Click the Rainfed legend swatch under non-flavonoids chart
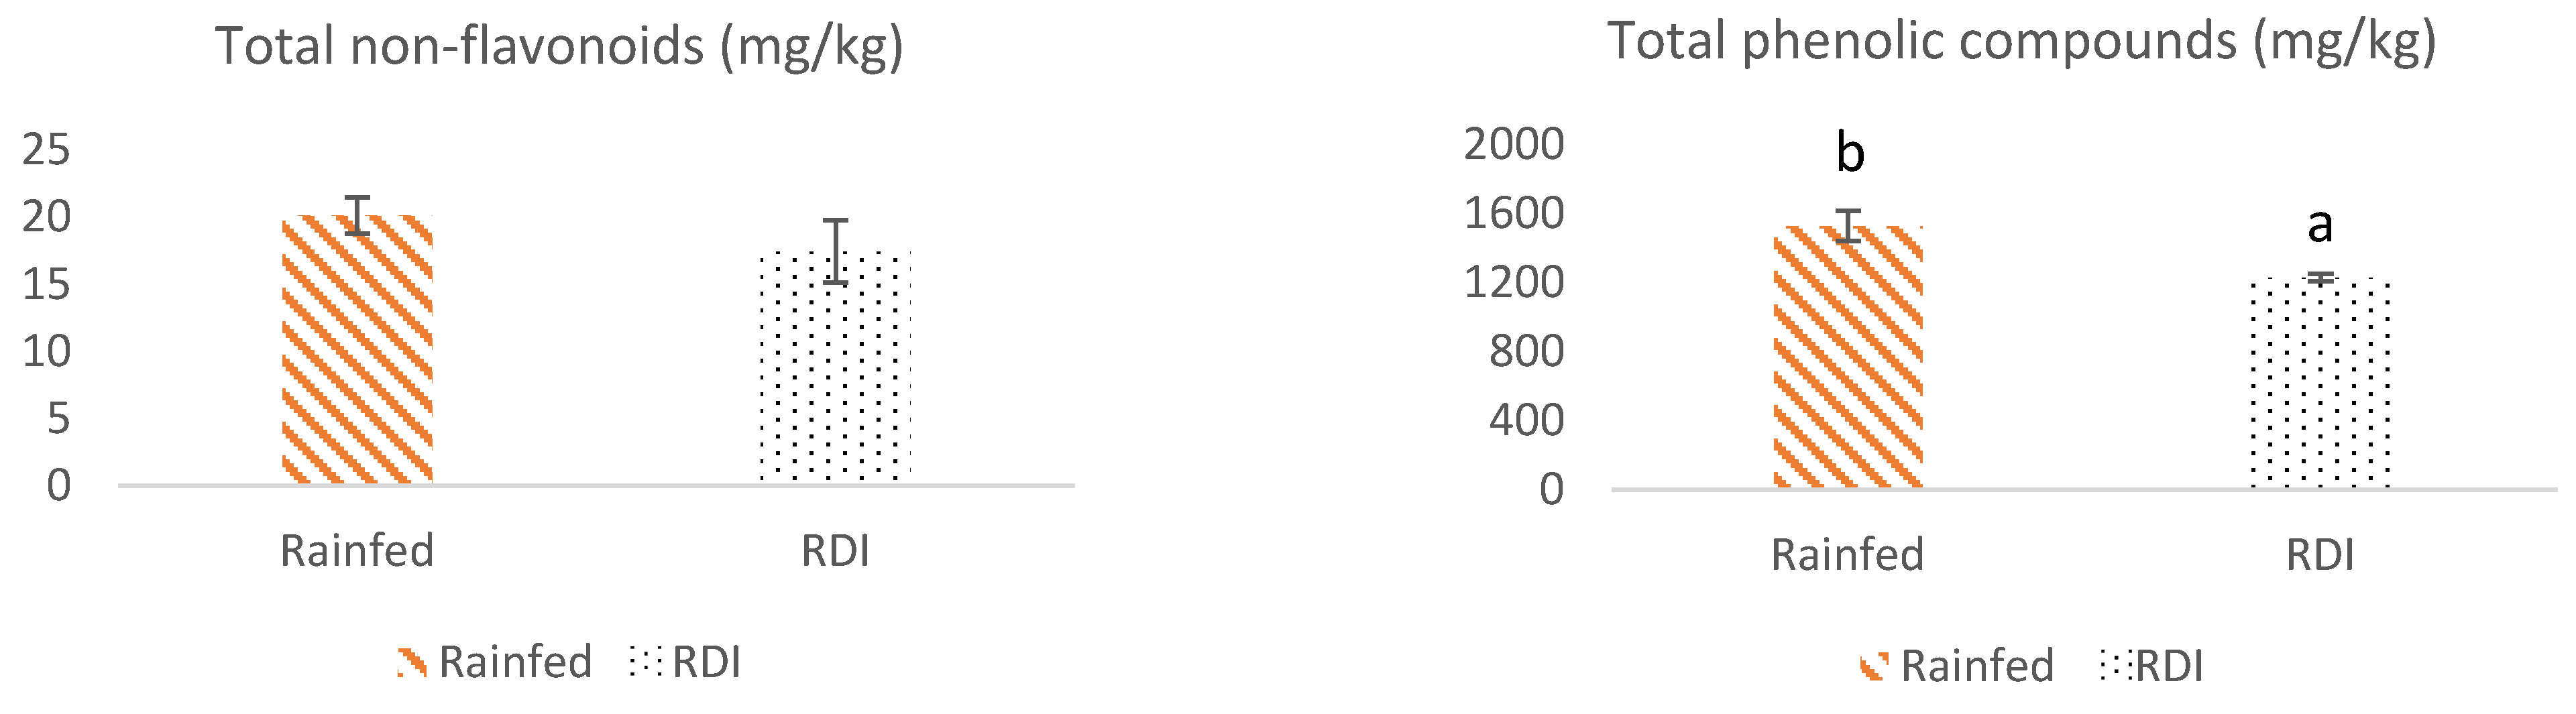The width and height of the screenshot is (2576, 714). 412,663
